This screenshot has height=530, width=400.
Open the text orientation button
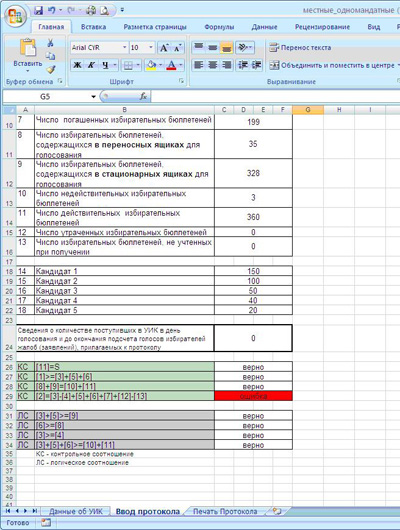coord(245,47)
